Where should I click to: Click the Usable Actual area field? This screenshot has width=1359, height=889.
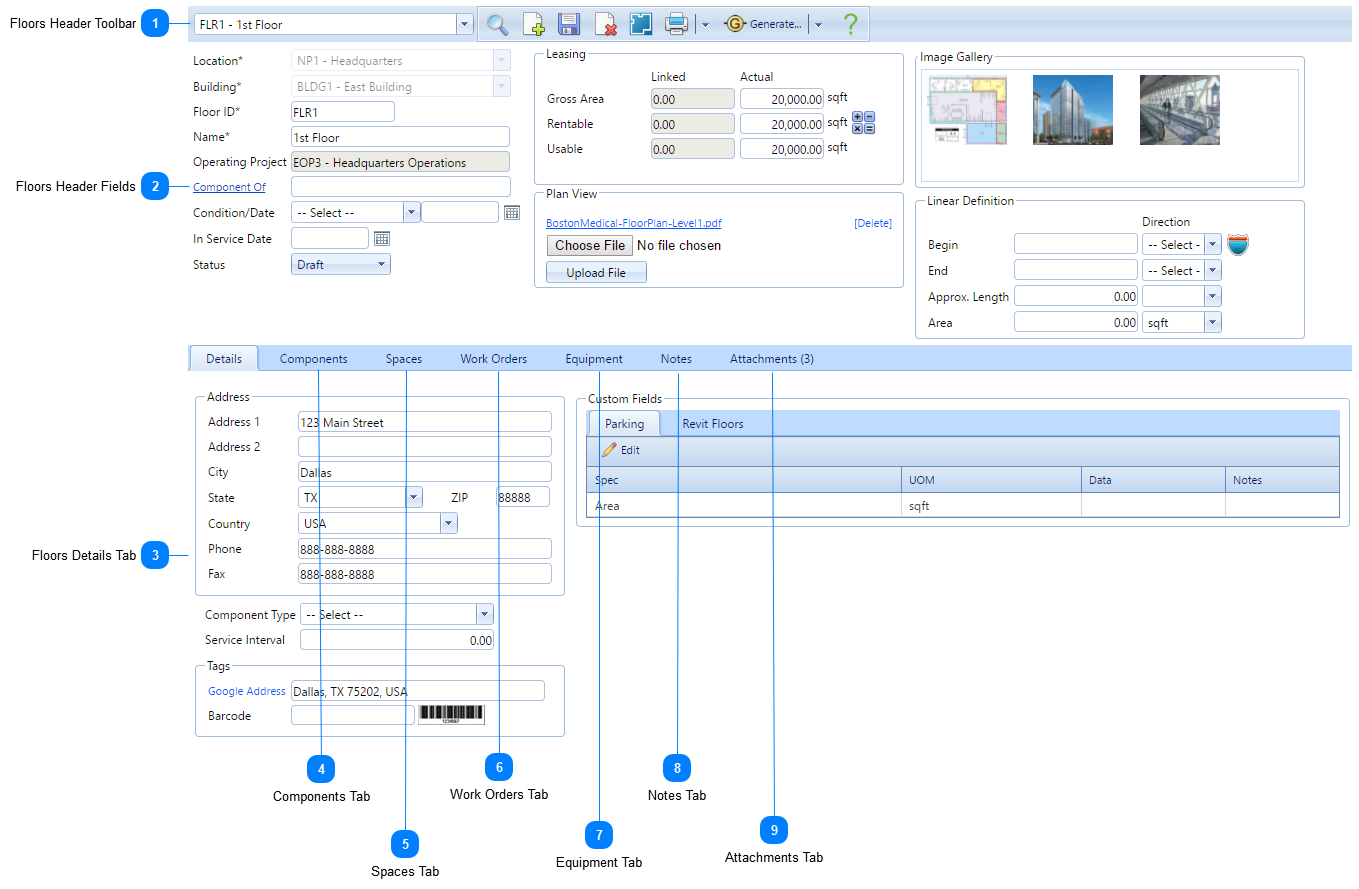782,149
